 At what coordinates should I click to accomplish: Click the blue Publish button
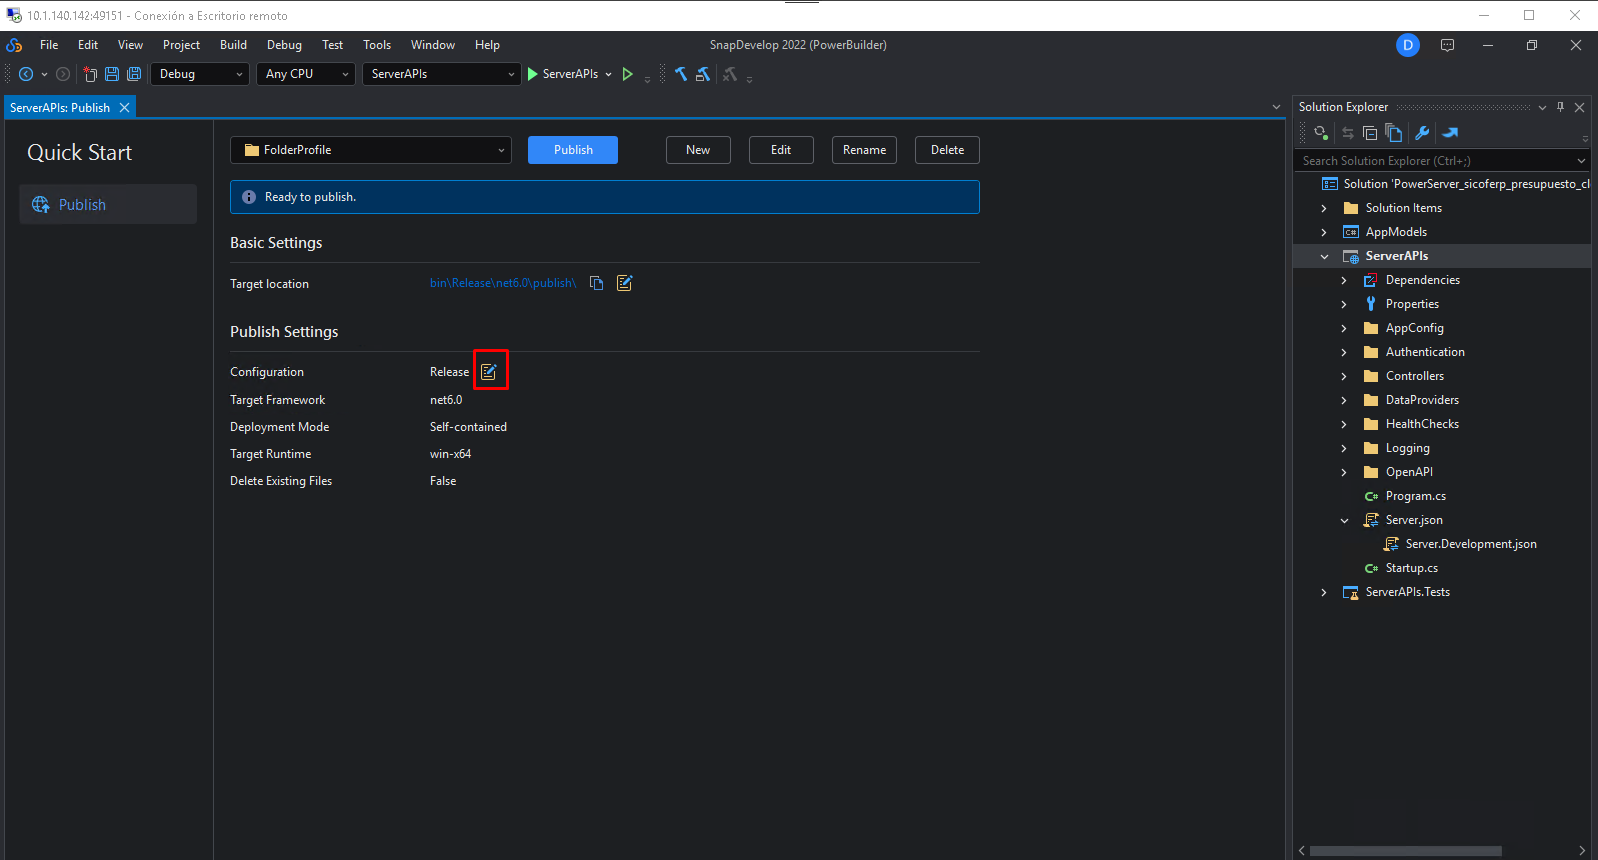click(x=573, y=150)
